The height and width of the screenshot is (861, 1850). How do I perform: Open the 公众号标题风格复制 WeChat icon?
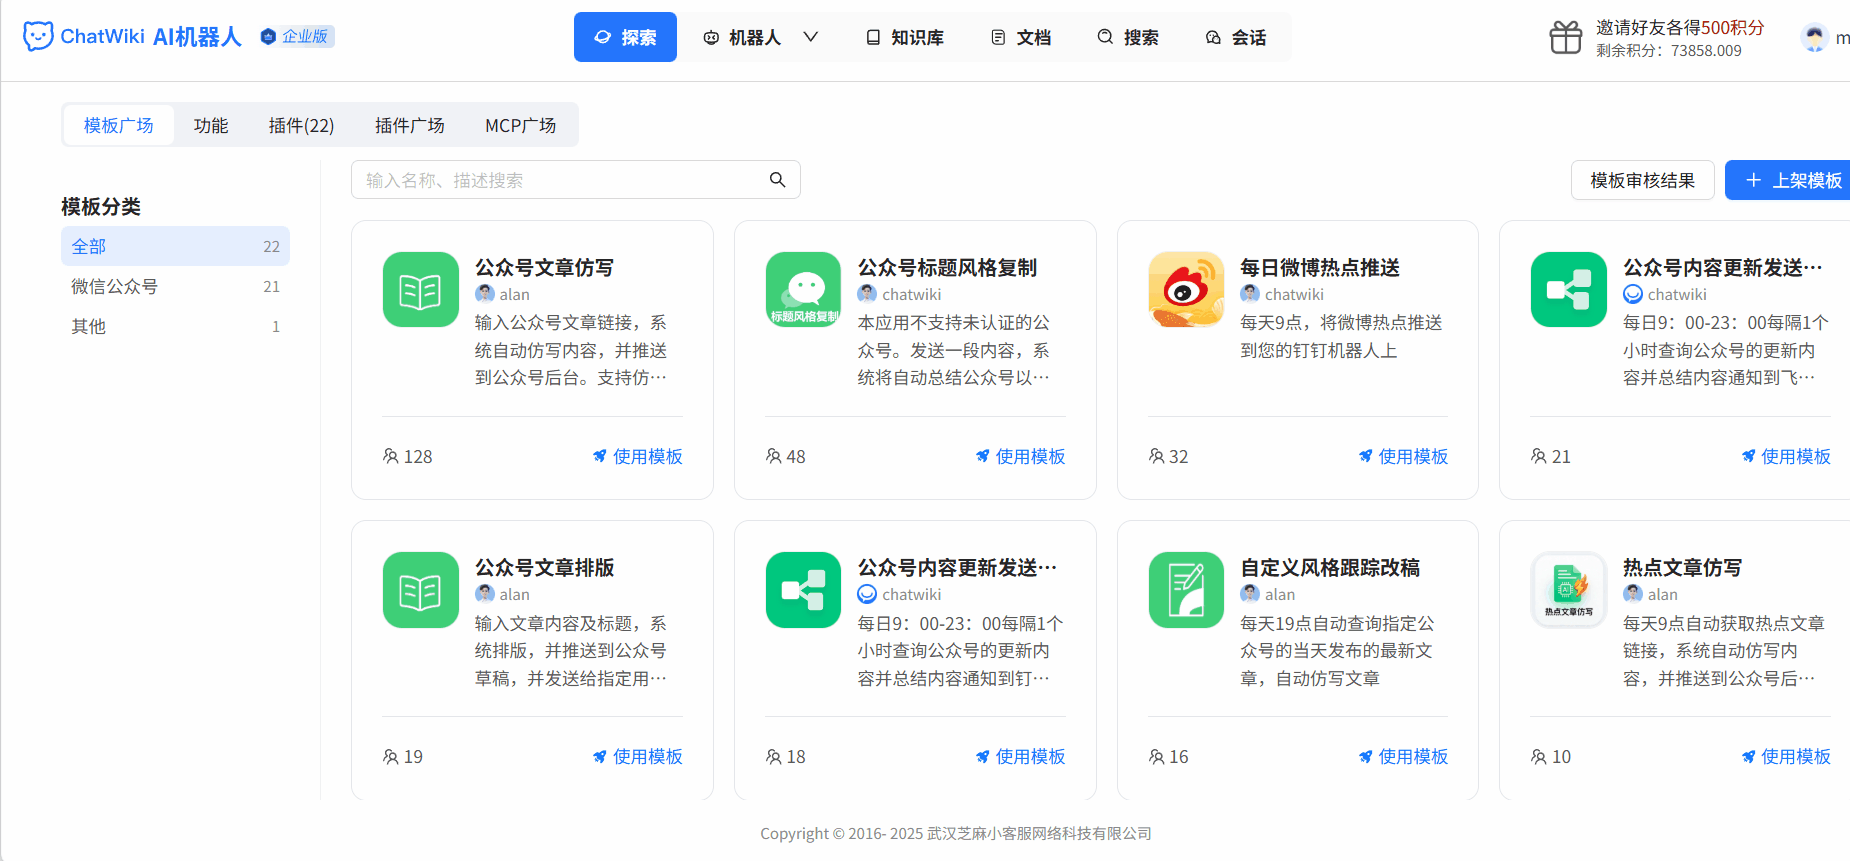[x=803, y=290]
